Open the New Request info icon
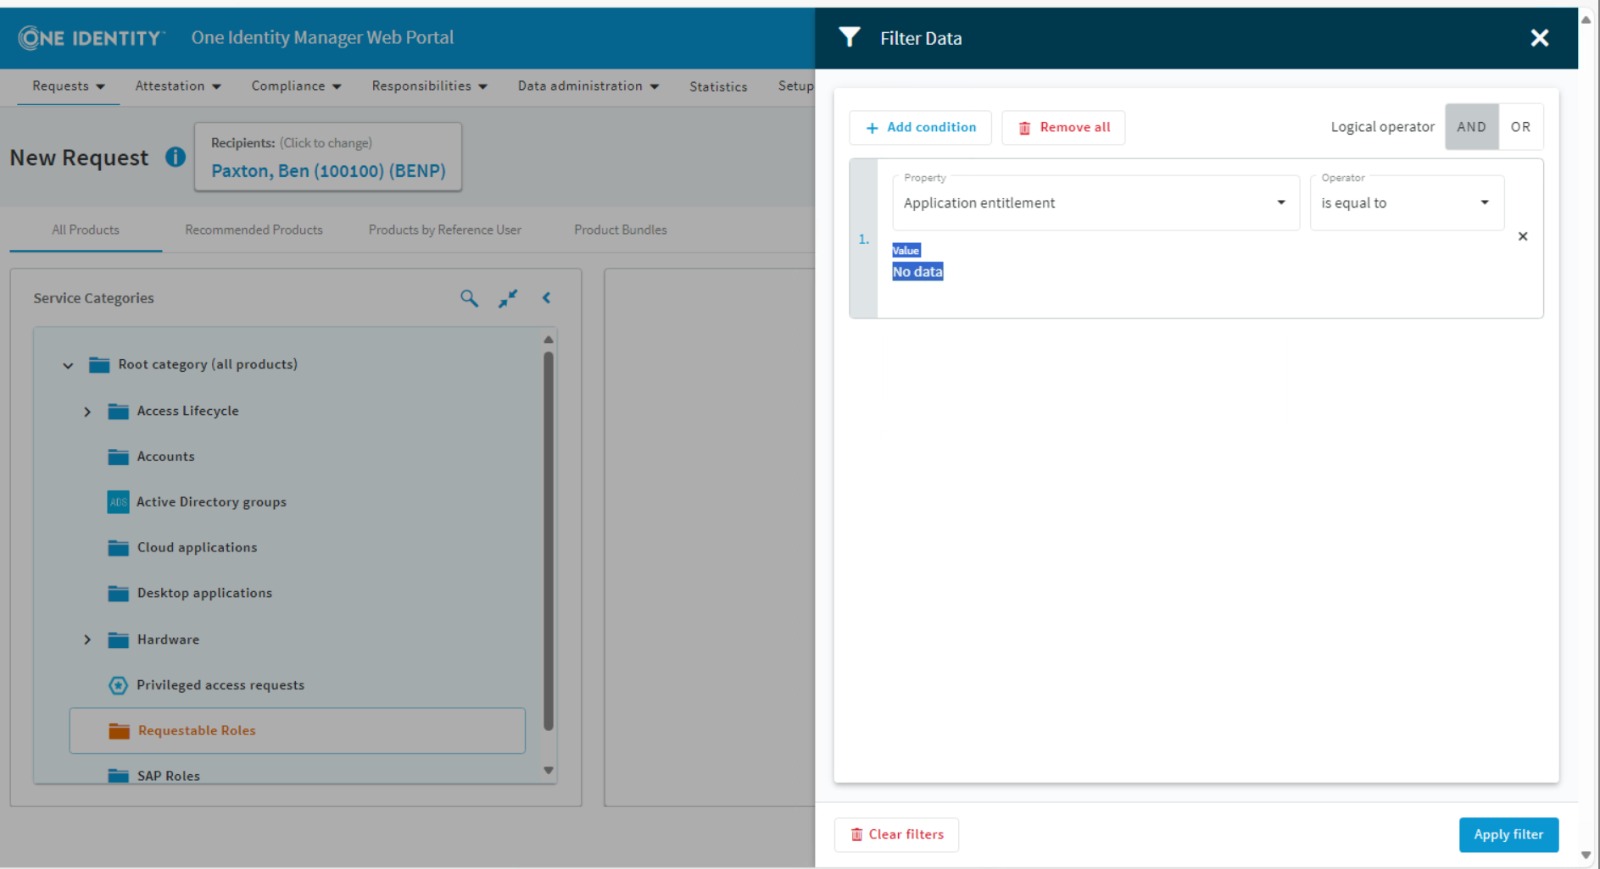Viewport: 1600px width, 869px height. click(175, 157)
